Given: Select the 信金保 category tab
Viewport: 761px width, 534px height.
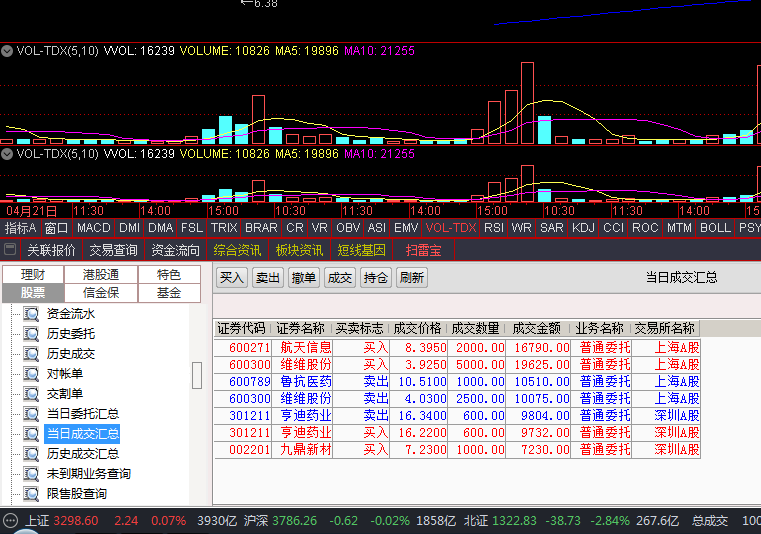Looking at the screenshot, I should click(x=101, y=293).
